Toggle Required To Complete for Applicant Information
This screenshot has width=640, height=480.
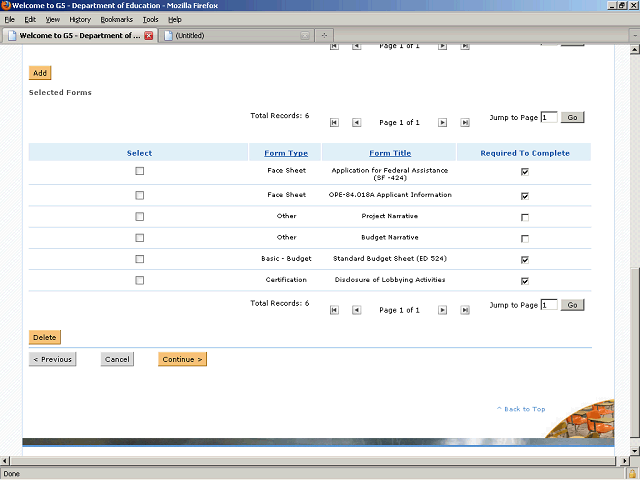click(525, 196)
